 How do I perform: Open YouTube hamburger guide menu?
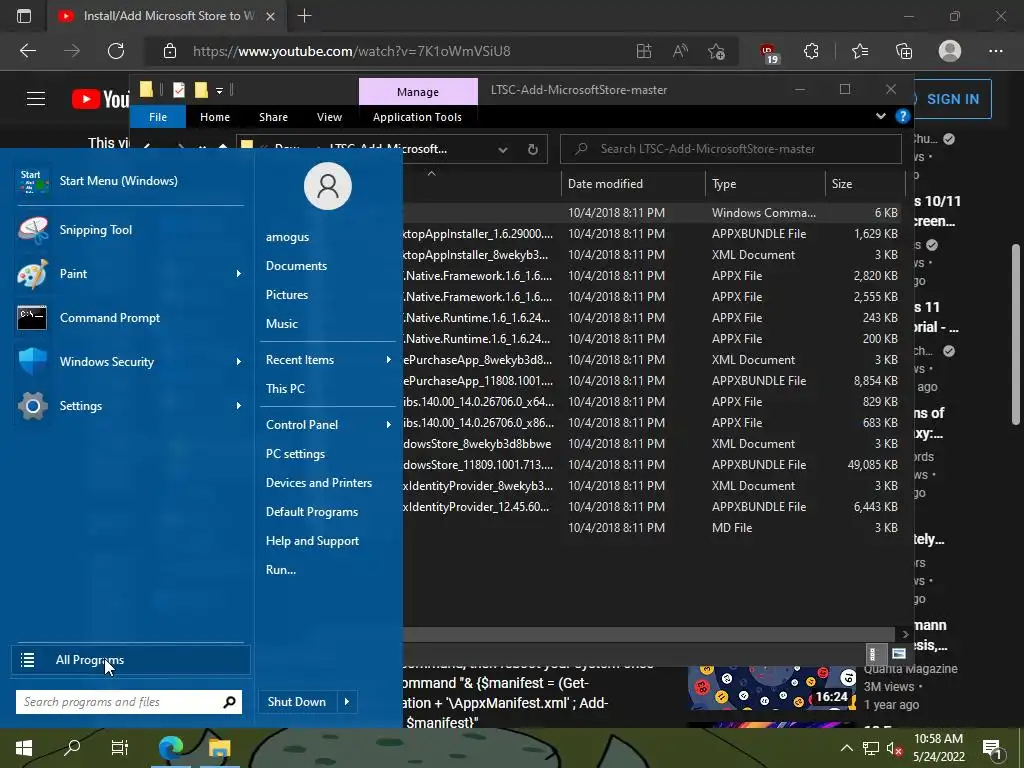click(x=36, y=99)
